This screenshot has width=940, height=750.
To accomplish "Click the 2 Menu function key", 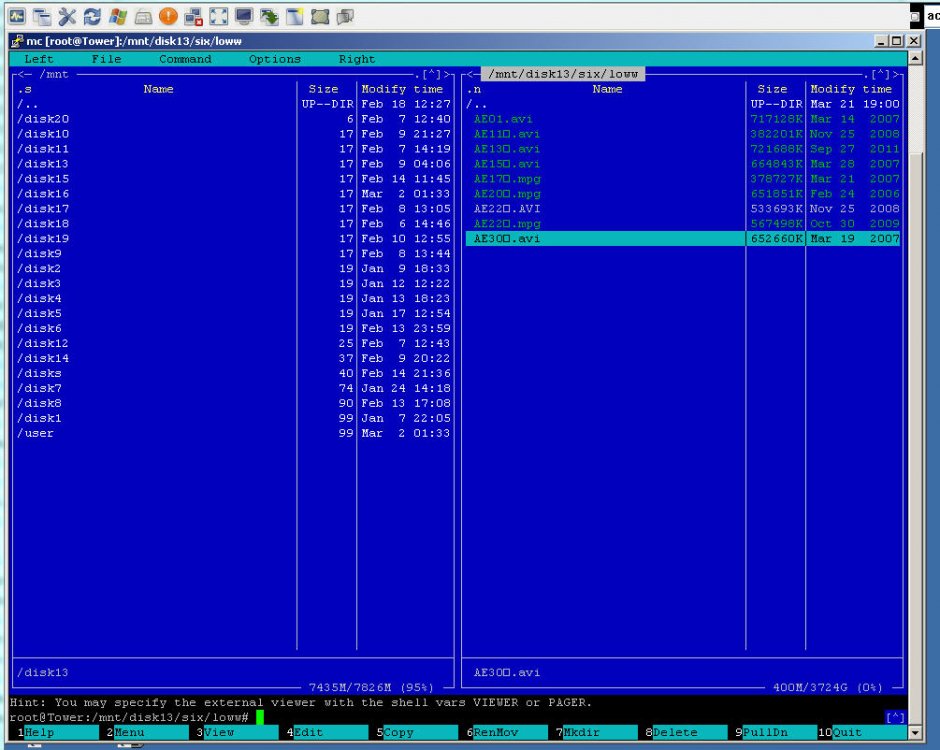I will point(147,732).
